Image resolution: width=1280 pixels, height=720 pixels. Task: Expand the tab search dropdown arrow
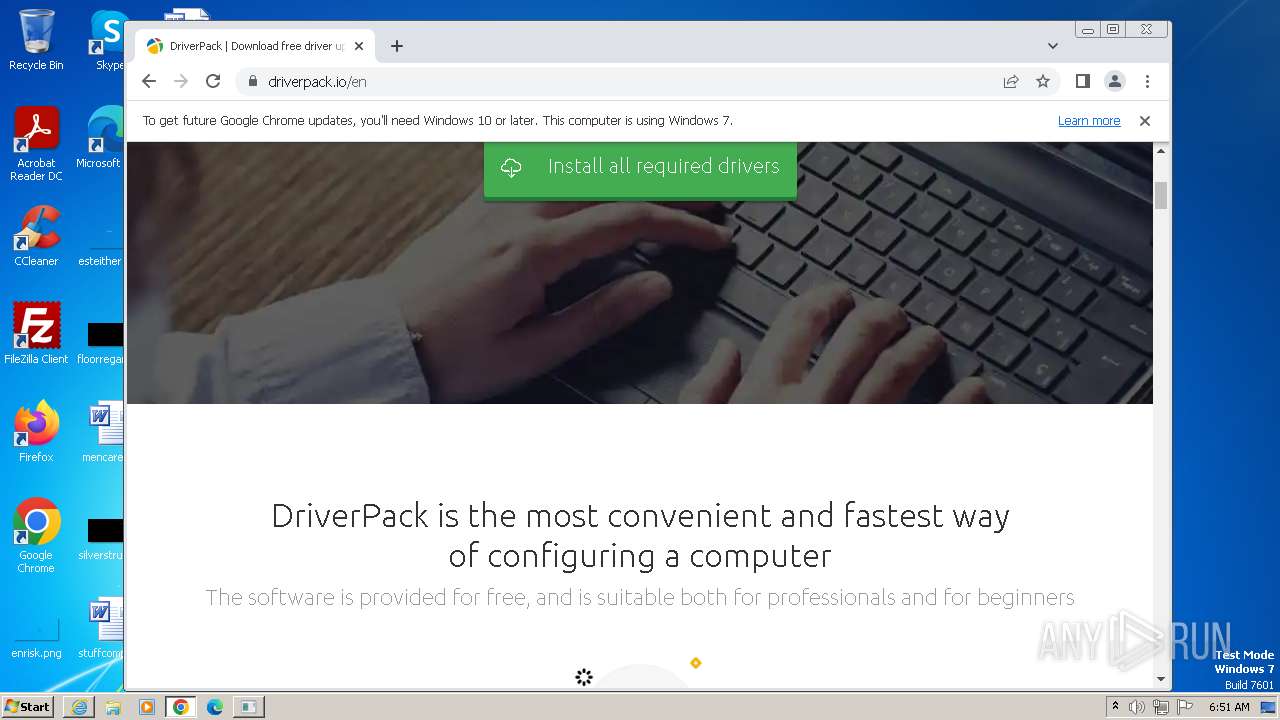click(1053, 46)
